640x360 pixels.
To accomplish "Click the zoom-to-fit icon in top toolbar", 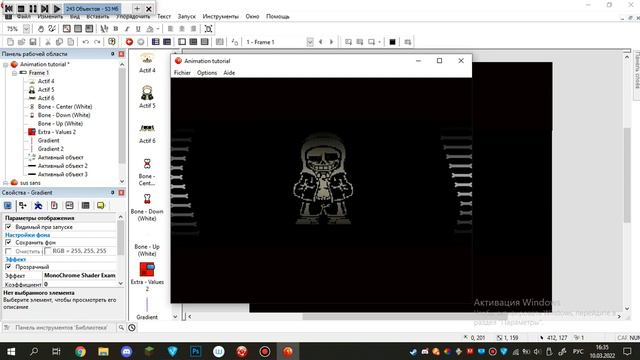I will tap(208, 29).
